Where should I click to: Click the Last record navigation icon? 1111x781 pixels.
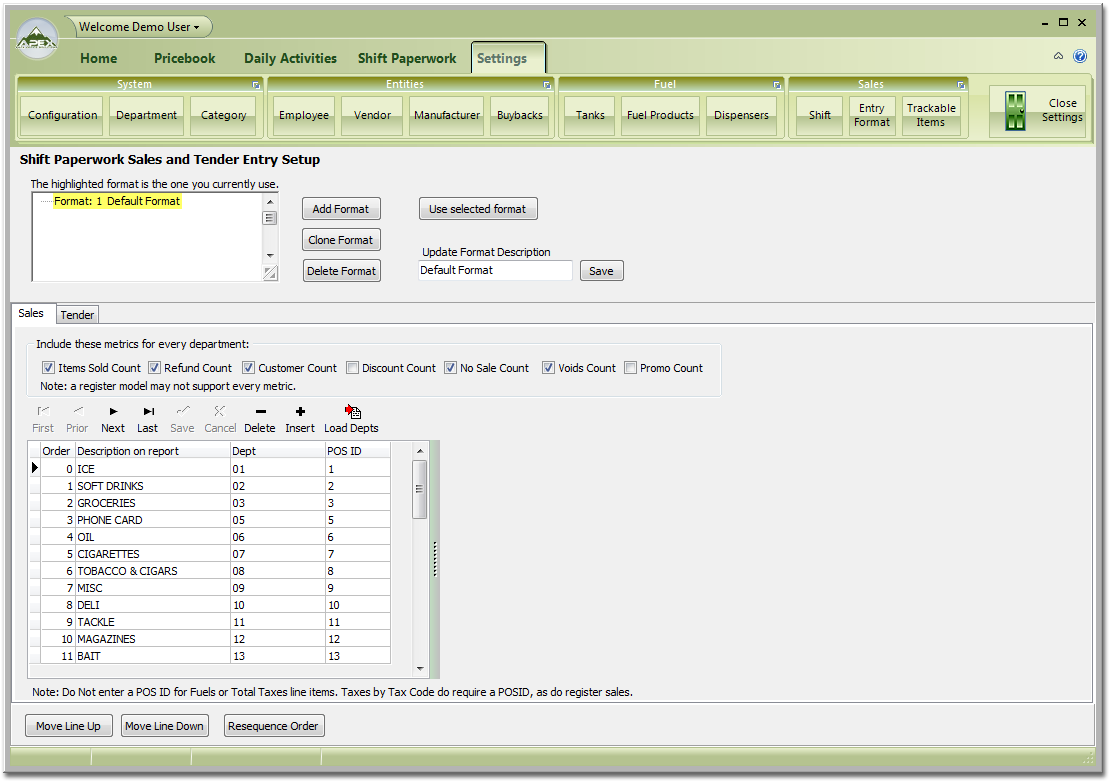click(147, 411)
